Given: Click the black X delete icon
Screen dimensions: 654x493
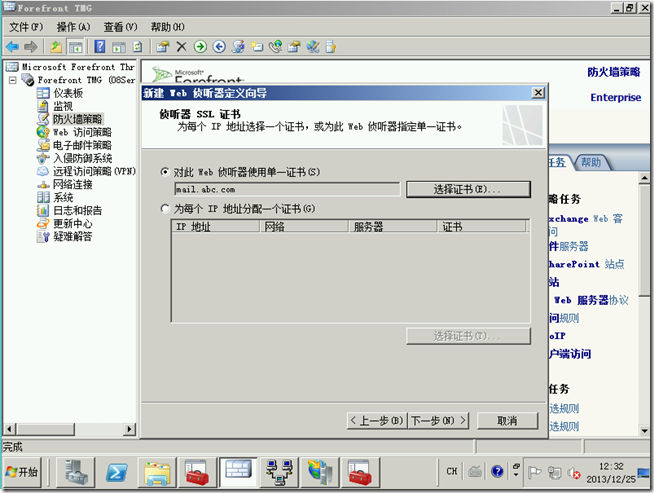Looking at the screenshot, I should [181, 47].
